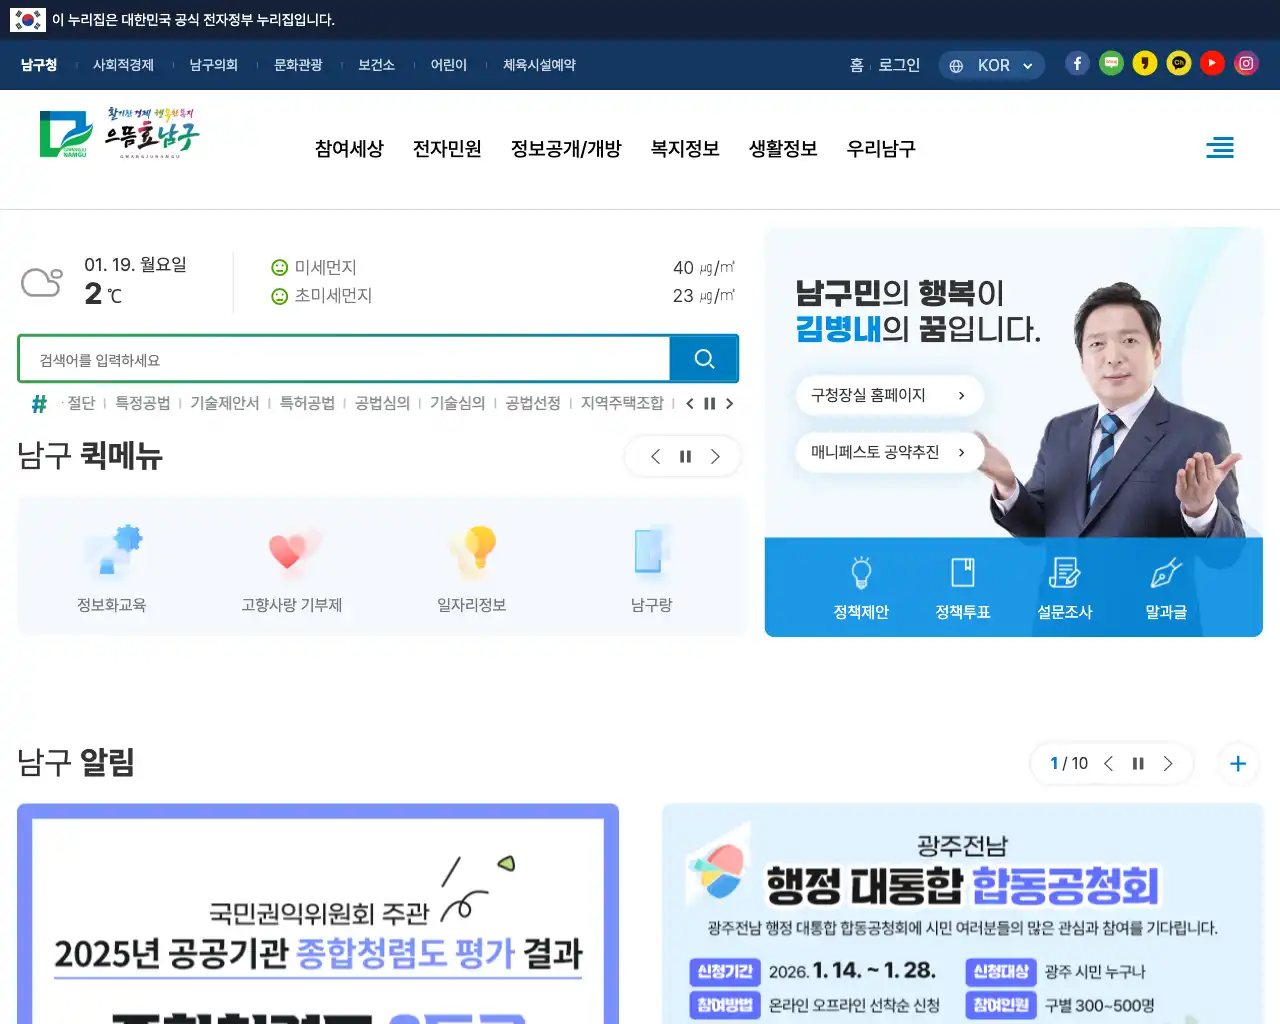Click the 로그인 link

[x=899, y=63]
